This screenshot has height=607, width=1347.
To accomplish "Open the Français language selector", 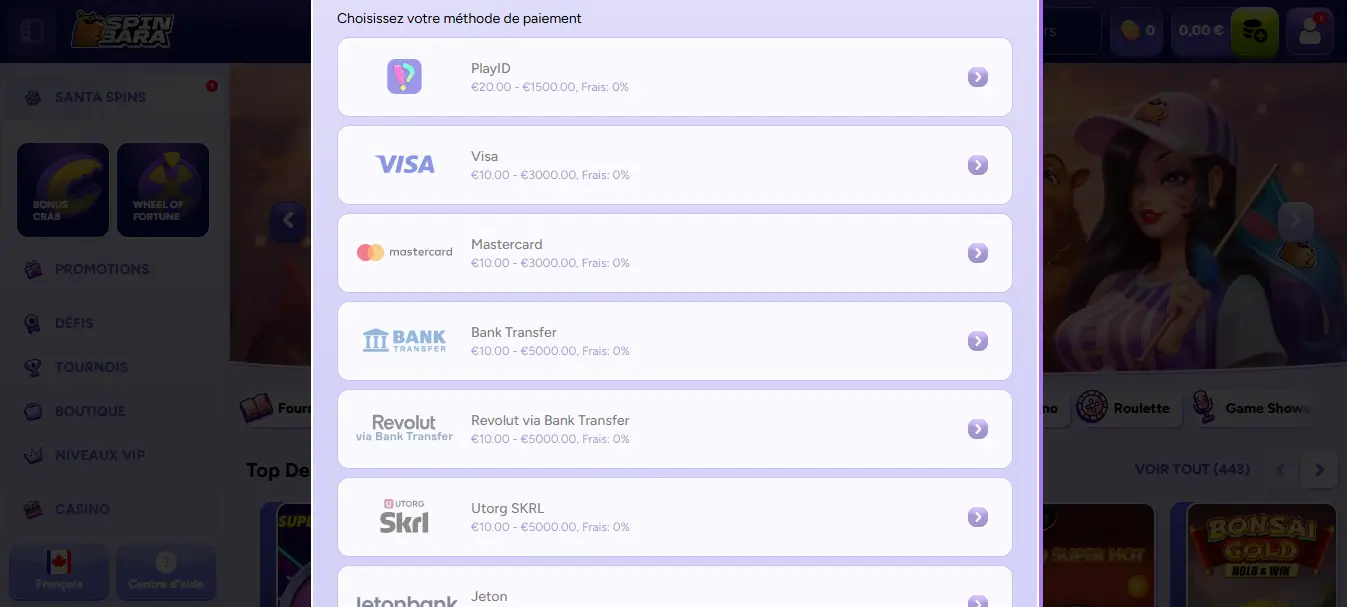I will pyautogui.click(x=59, y=571).
